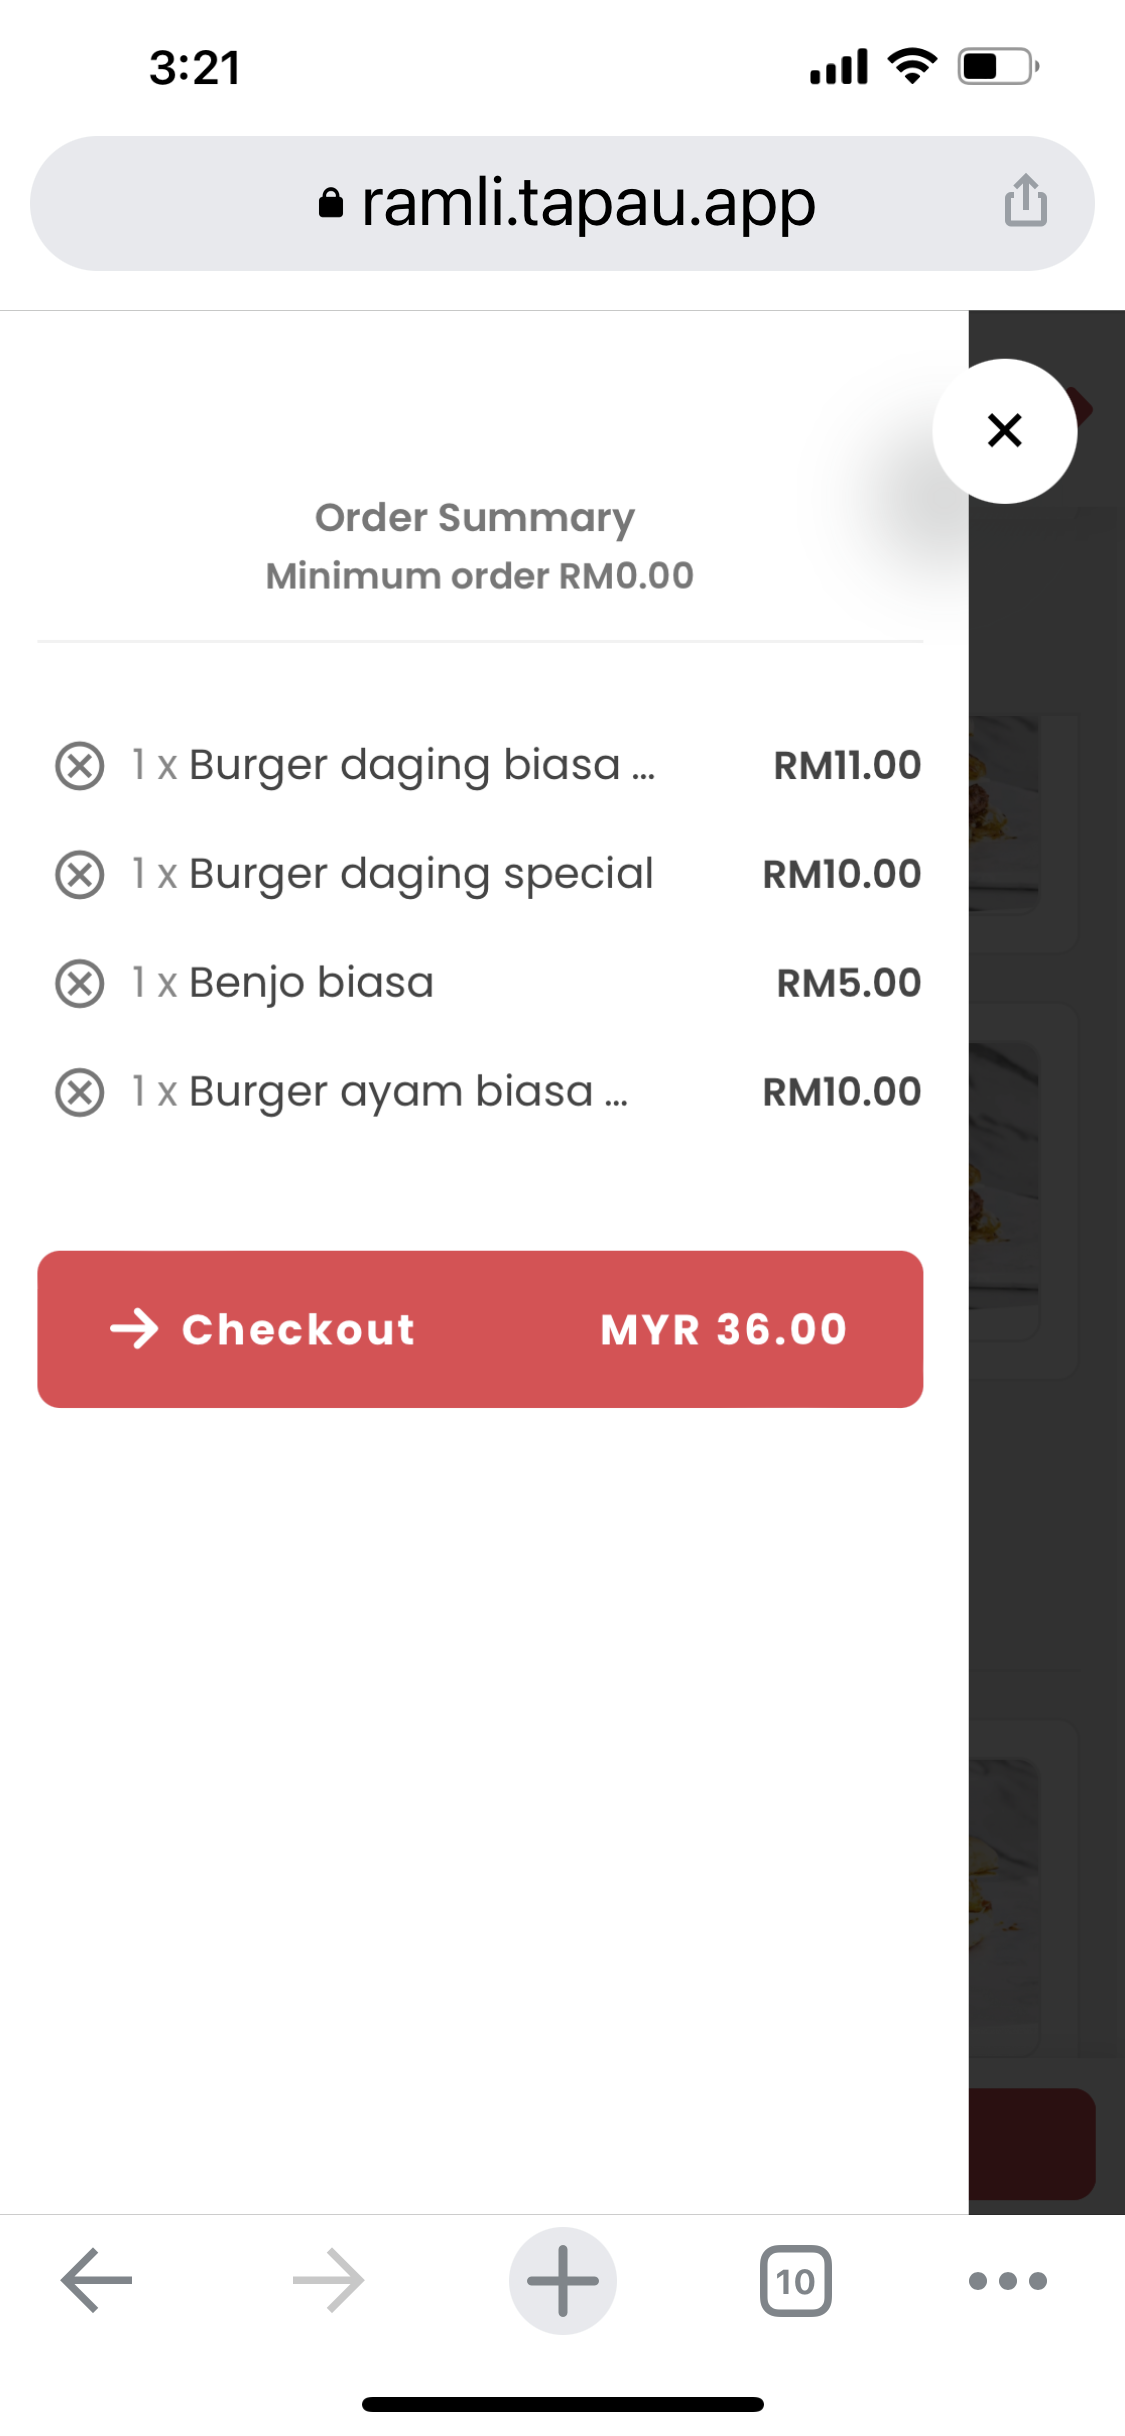Remove Burger ayam biasa item icon
This screenshot has width=1125, height=2436.
80,1092
